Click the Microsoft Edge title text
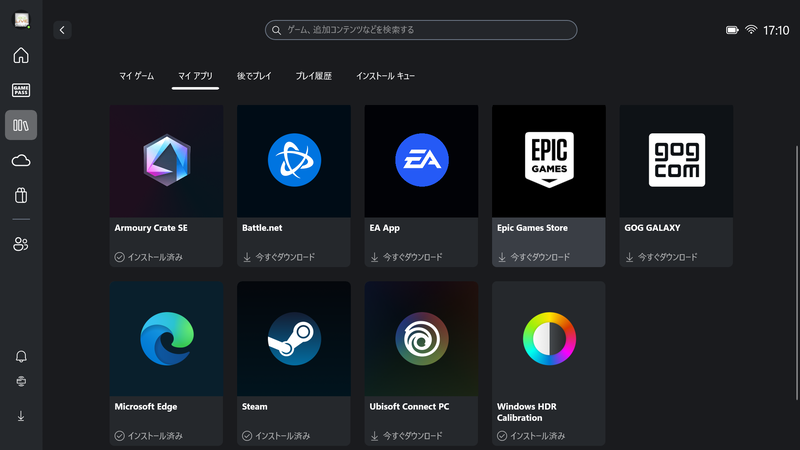The width and height of the screenshot is (800, 450). tap(146, 407)
